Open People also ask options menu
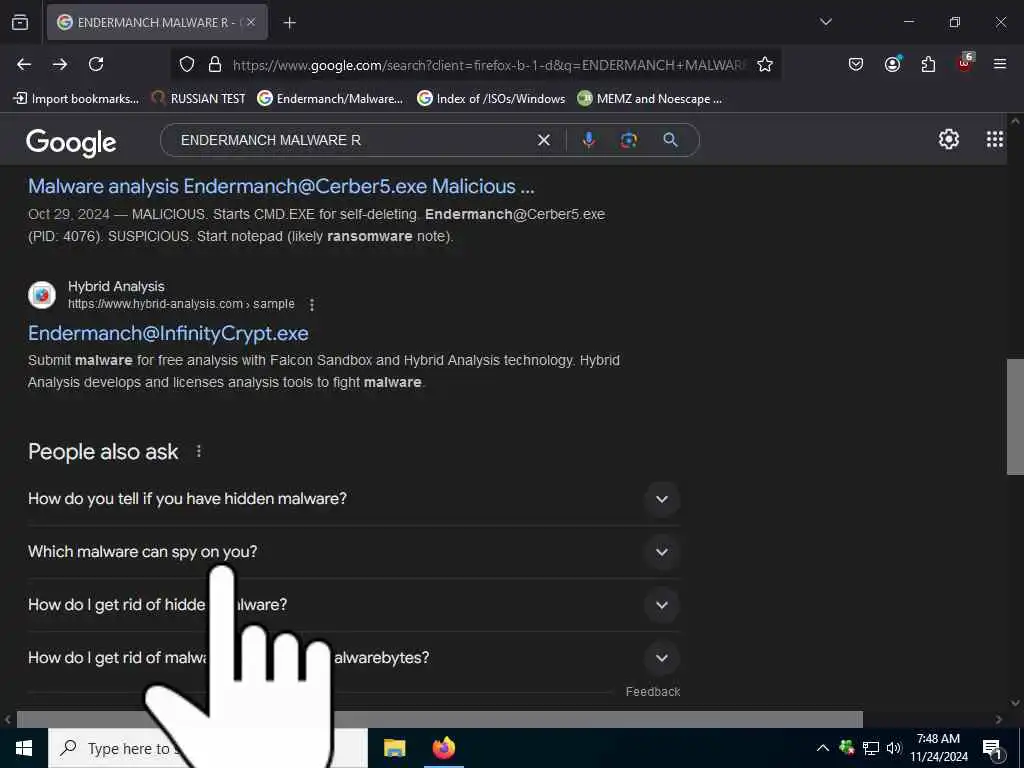1024x768 pixels. (x=199, y=451)
